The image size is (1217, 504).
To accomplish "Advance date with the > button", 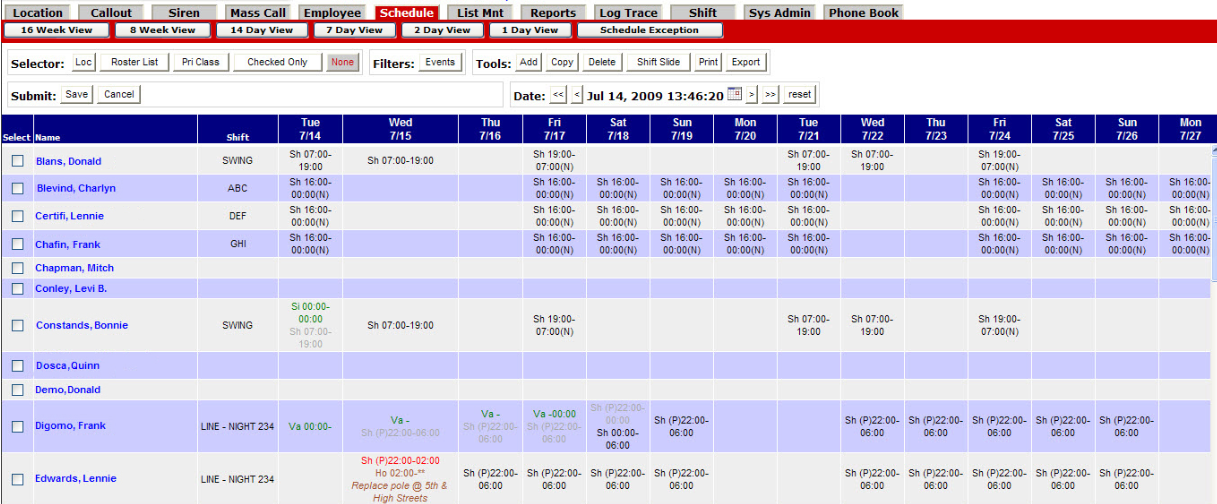I will [x=751, y=94].
